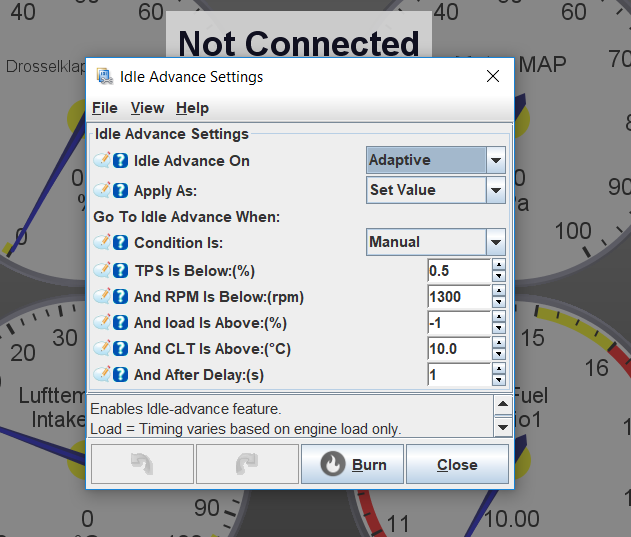Open help for Condition Is setting

[x=120, y=242]
